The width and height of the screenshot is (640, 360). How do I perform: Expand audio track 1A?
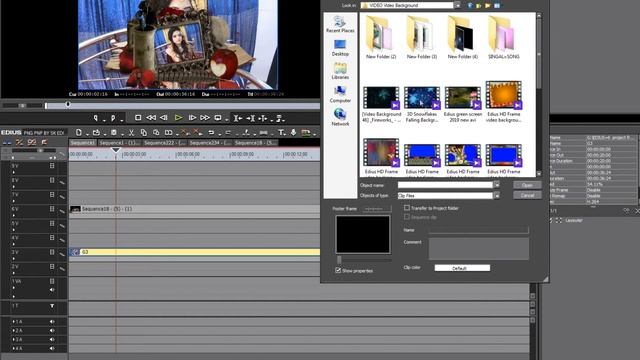click(x=13, y=322)
